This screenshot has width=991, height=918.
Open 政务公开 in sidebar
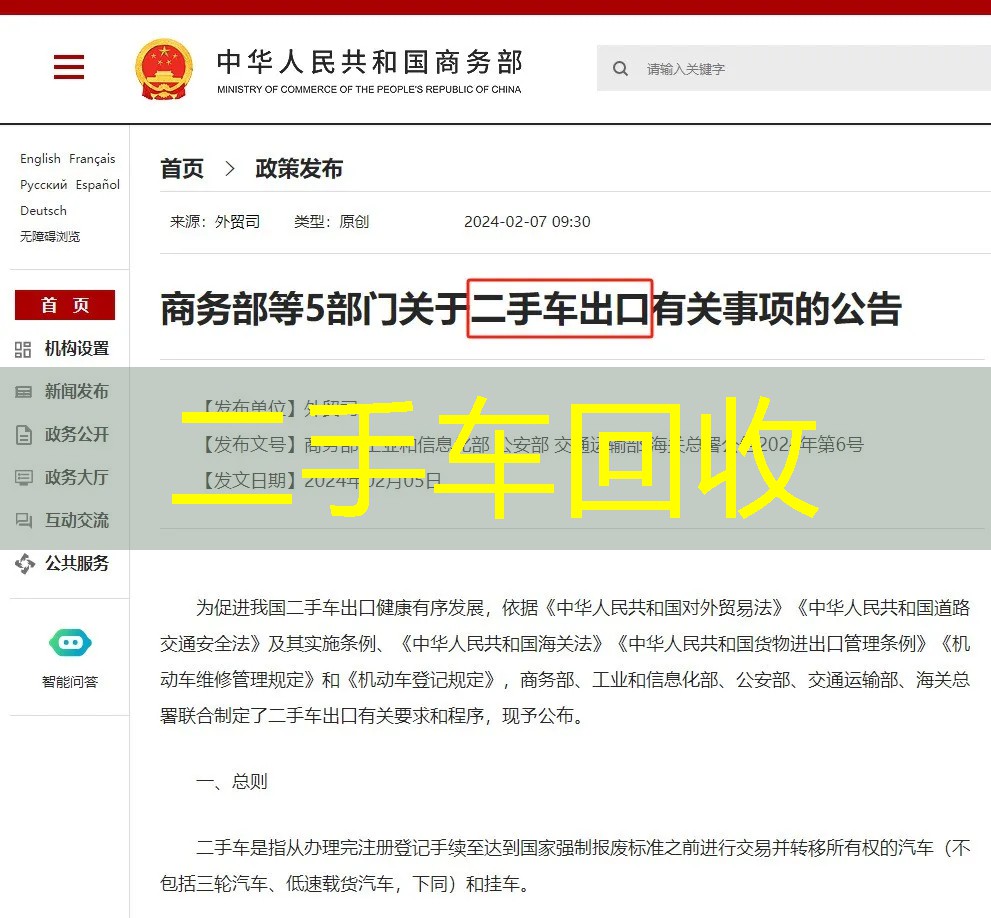(x=76, y=434)
